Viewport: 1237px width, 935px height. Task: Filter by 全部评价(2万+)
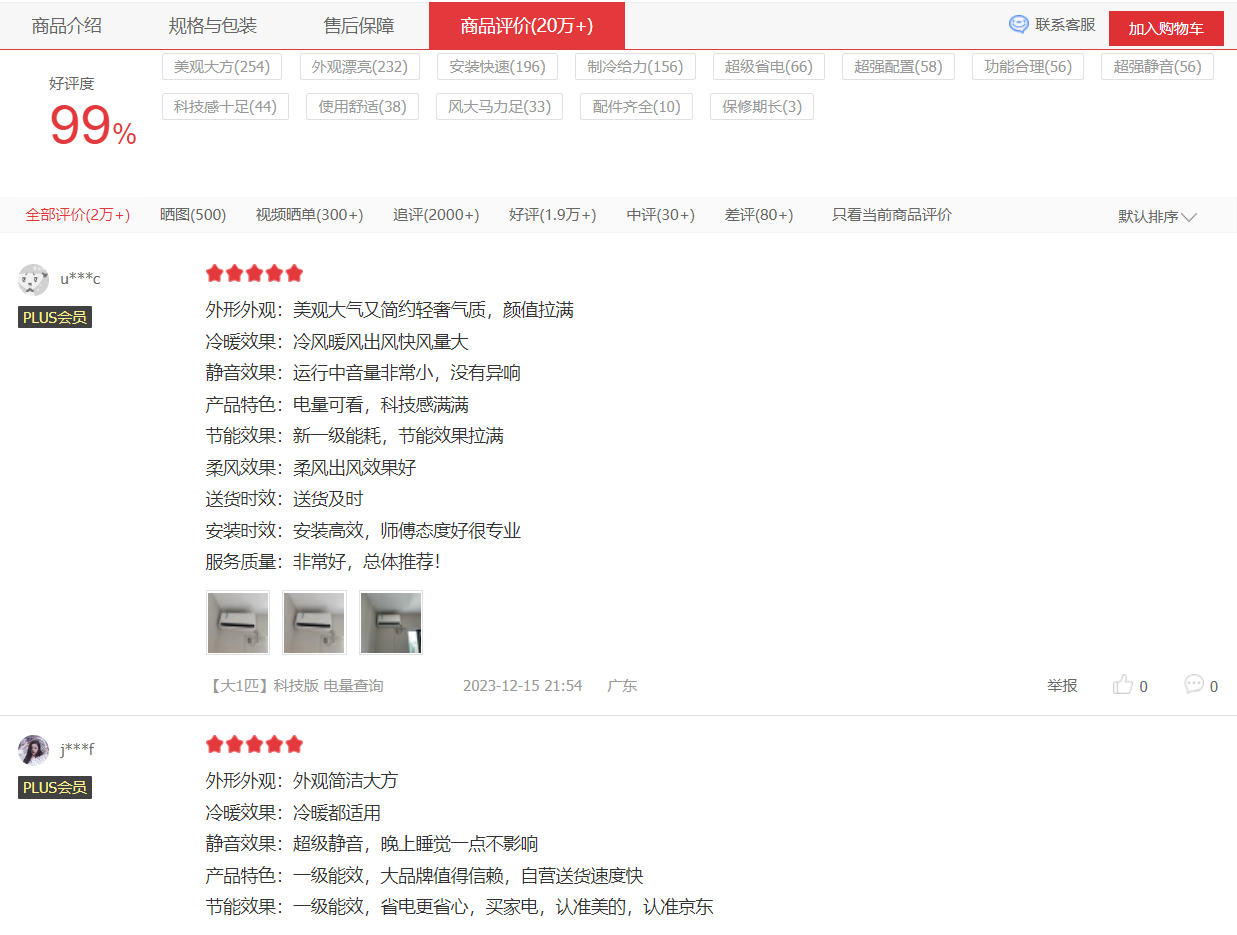point(78,215)
